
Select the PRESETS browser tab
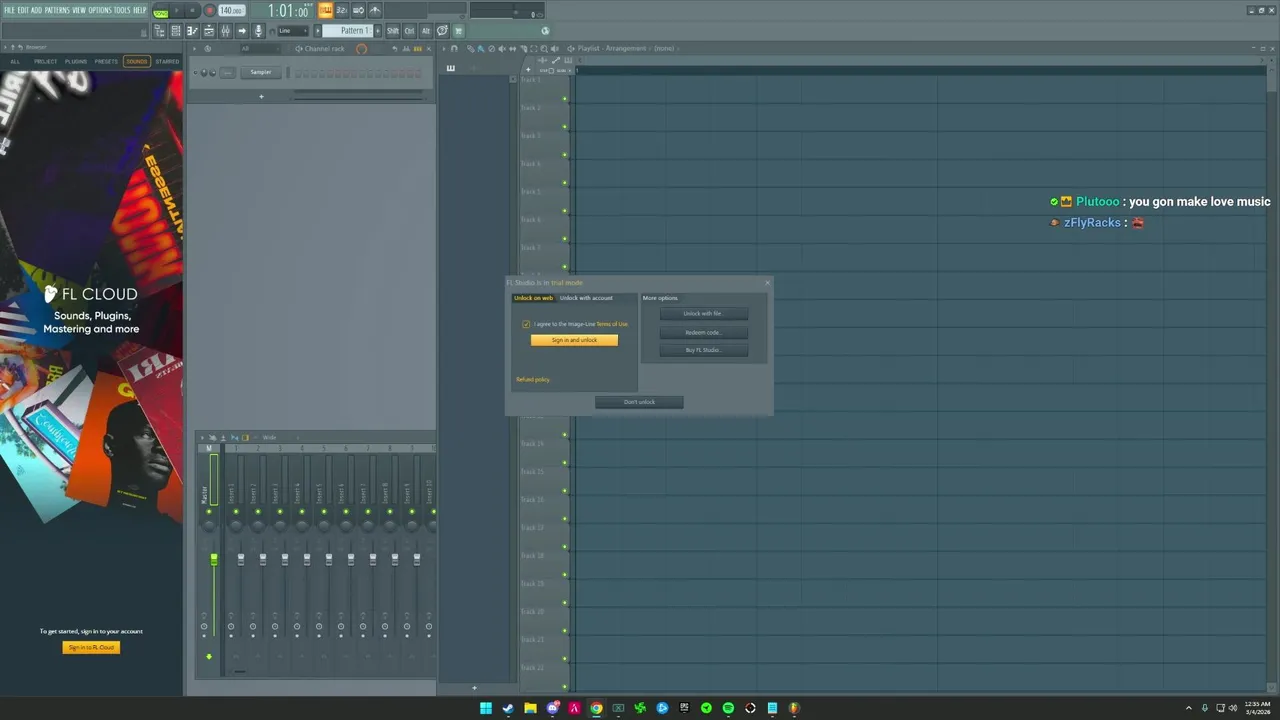click(x=106, y=61)
